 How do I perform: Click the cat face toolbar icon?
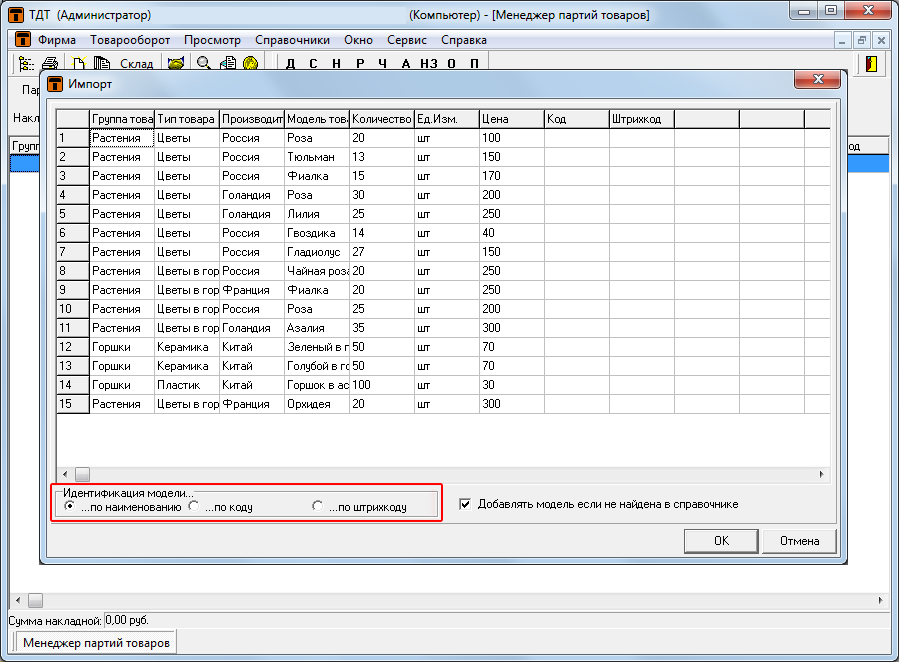(x=175, y=64)
